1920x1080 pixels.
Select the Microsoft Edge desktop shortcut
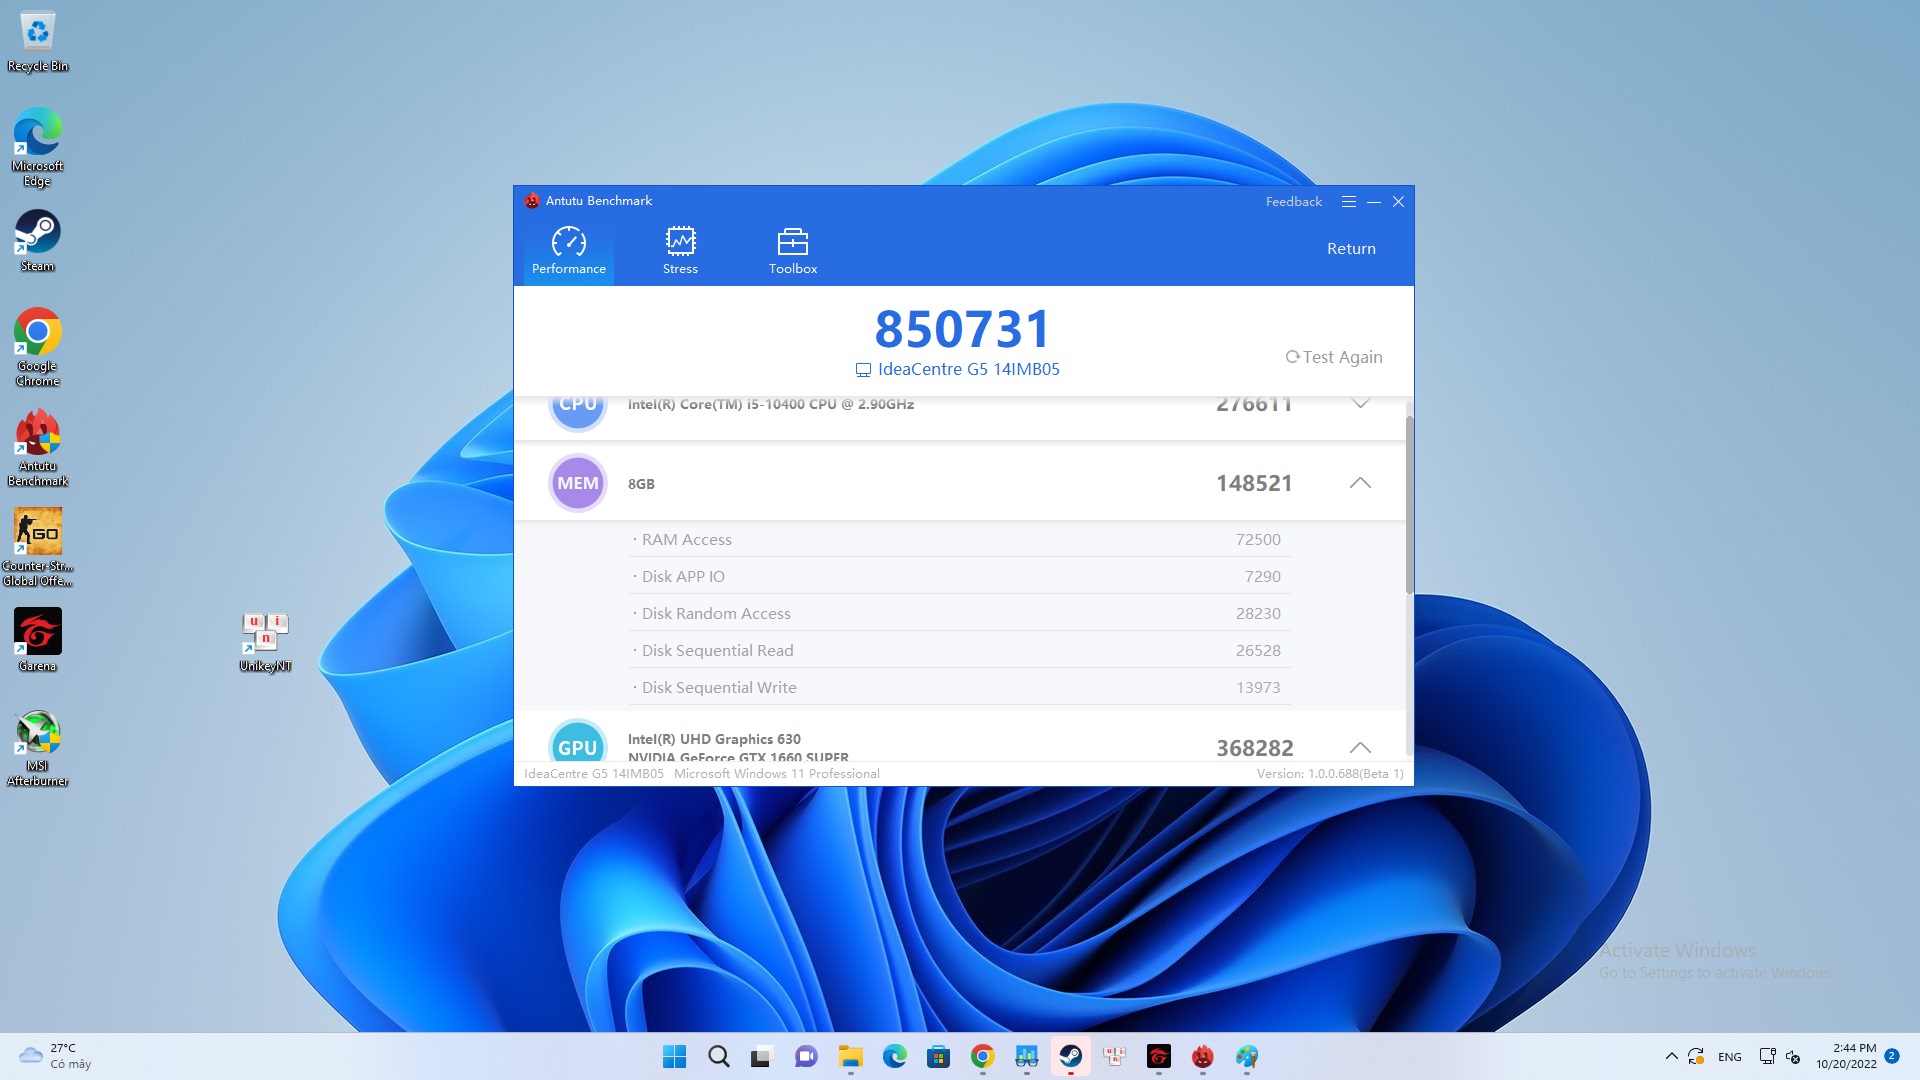pyautogui.click(x=38, y=146)
